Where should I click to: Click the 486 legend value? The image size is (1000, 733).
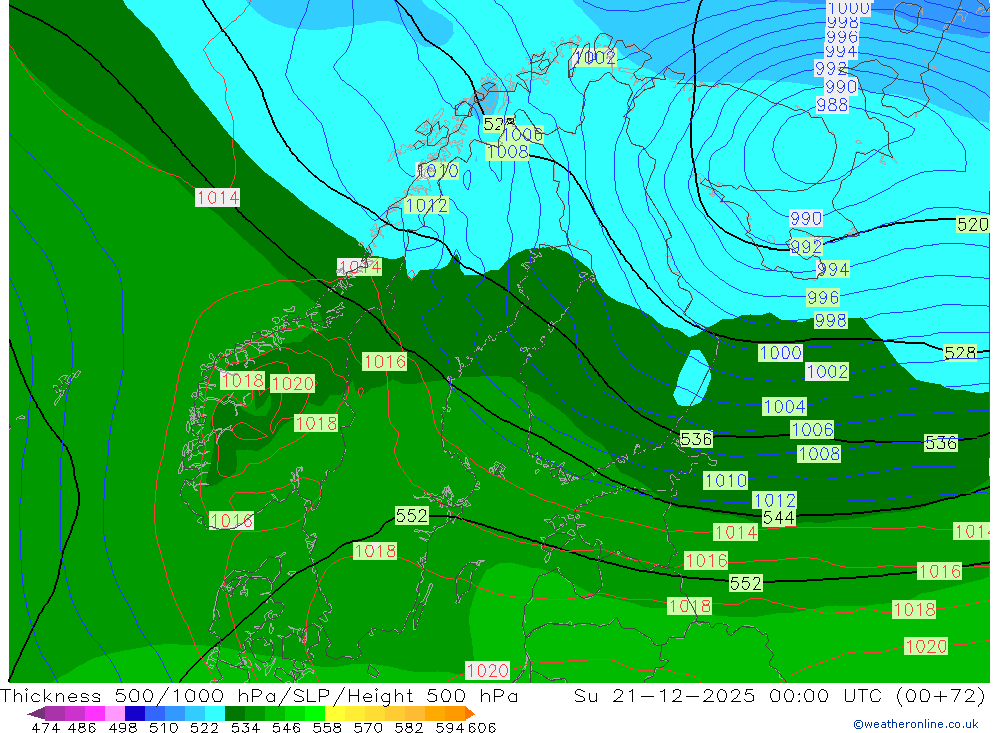[x=82, y=728]
